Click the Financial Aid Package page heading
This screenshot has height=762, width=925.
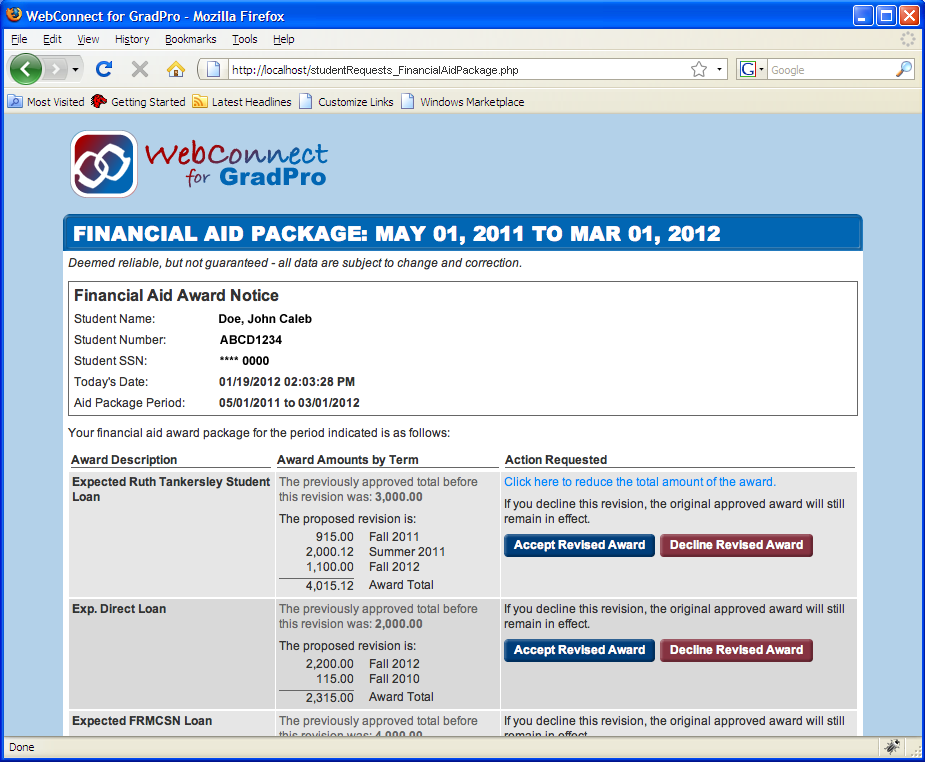pyautogui.click(x=396, y=234)
